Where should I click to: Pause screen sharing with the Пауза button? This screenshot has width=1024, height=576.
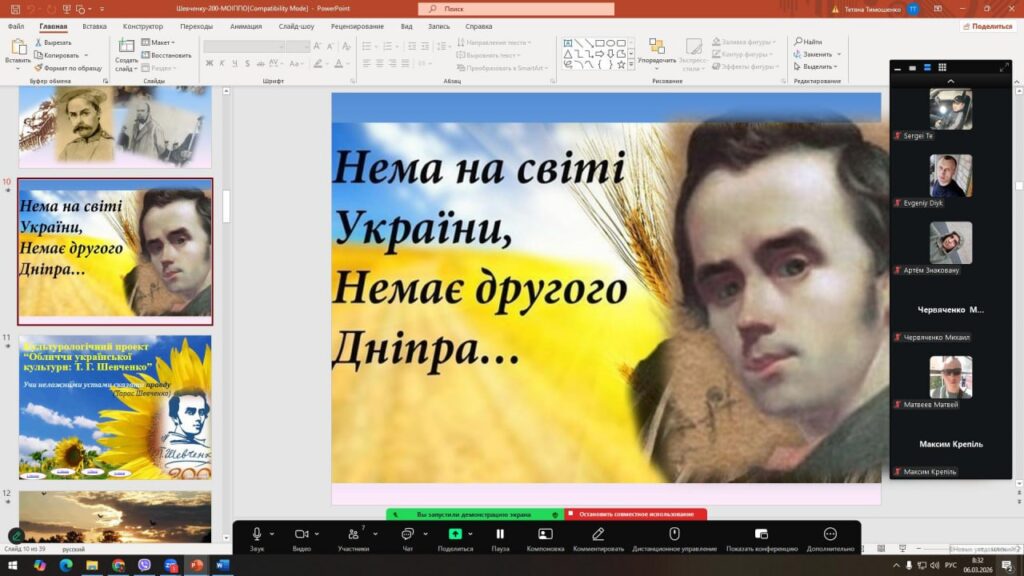coord(500,535)
